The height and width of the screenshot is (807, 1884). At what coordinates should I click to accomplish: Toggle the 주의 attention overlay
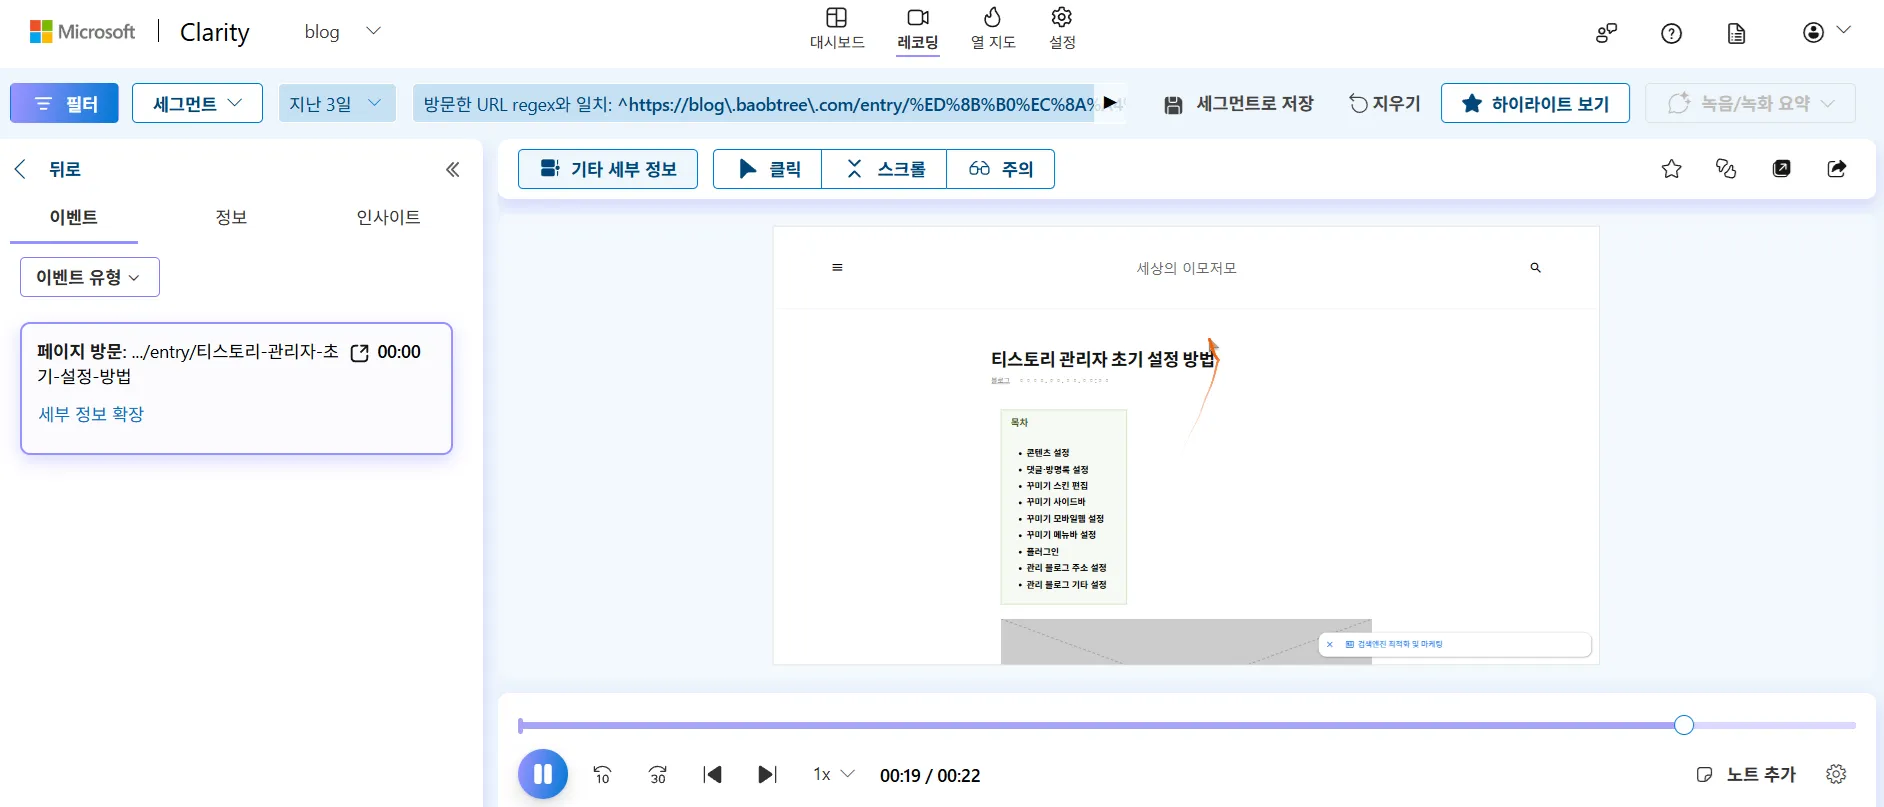pos(1000,169)
